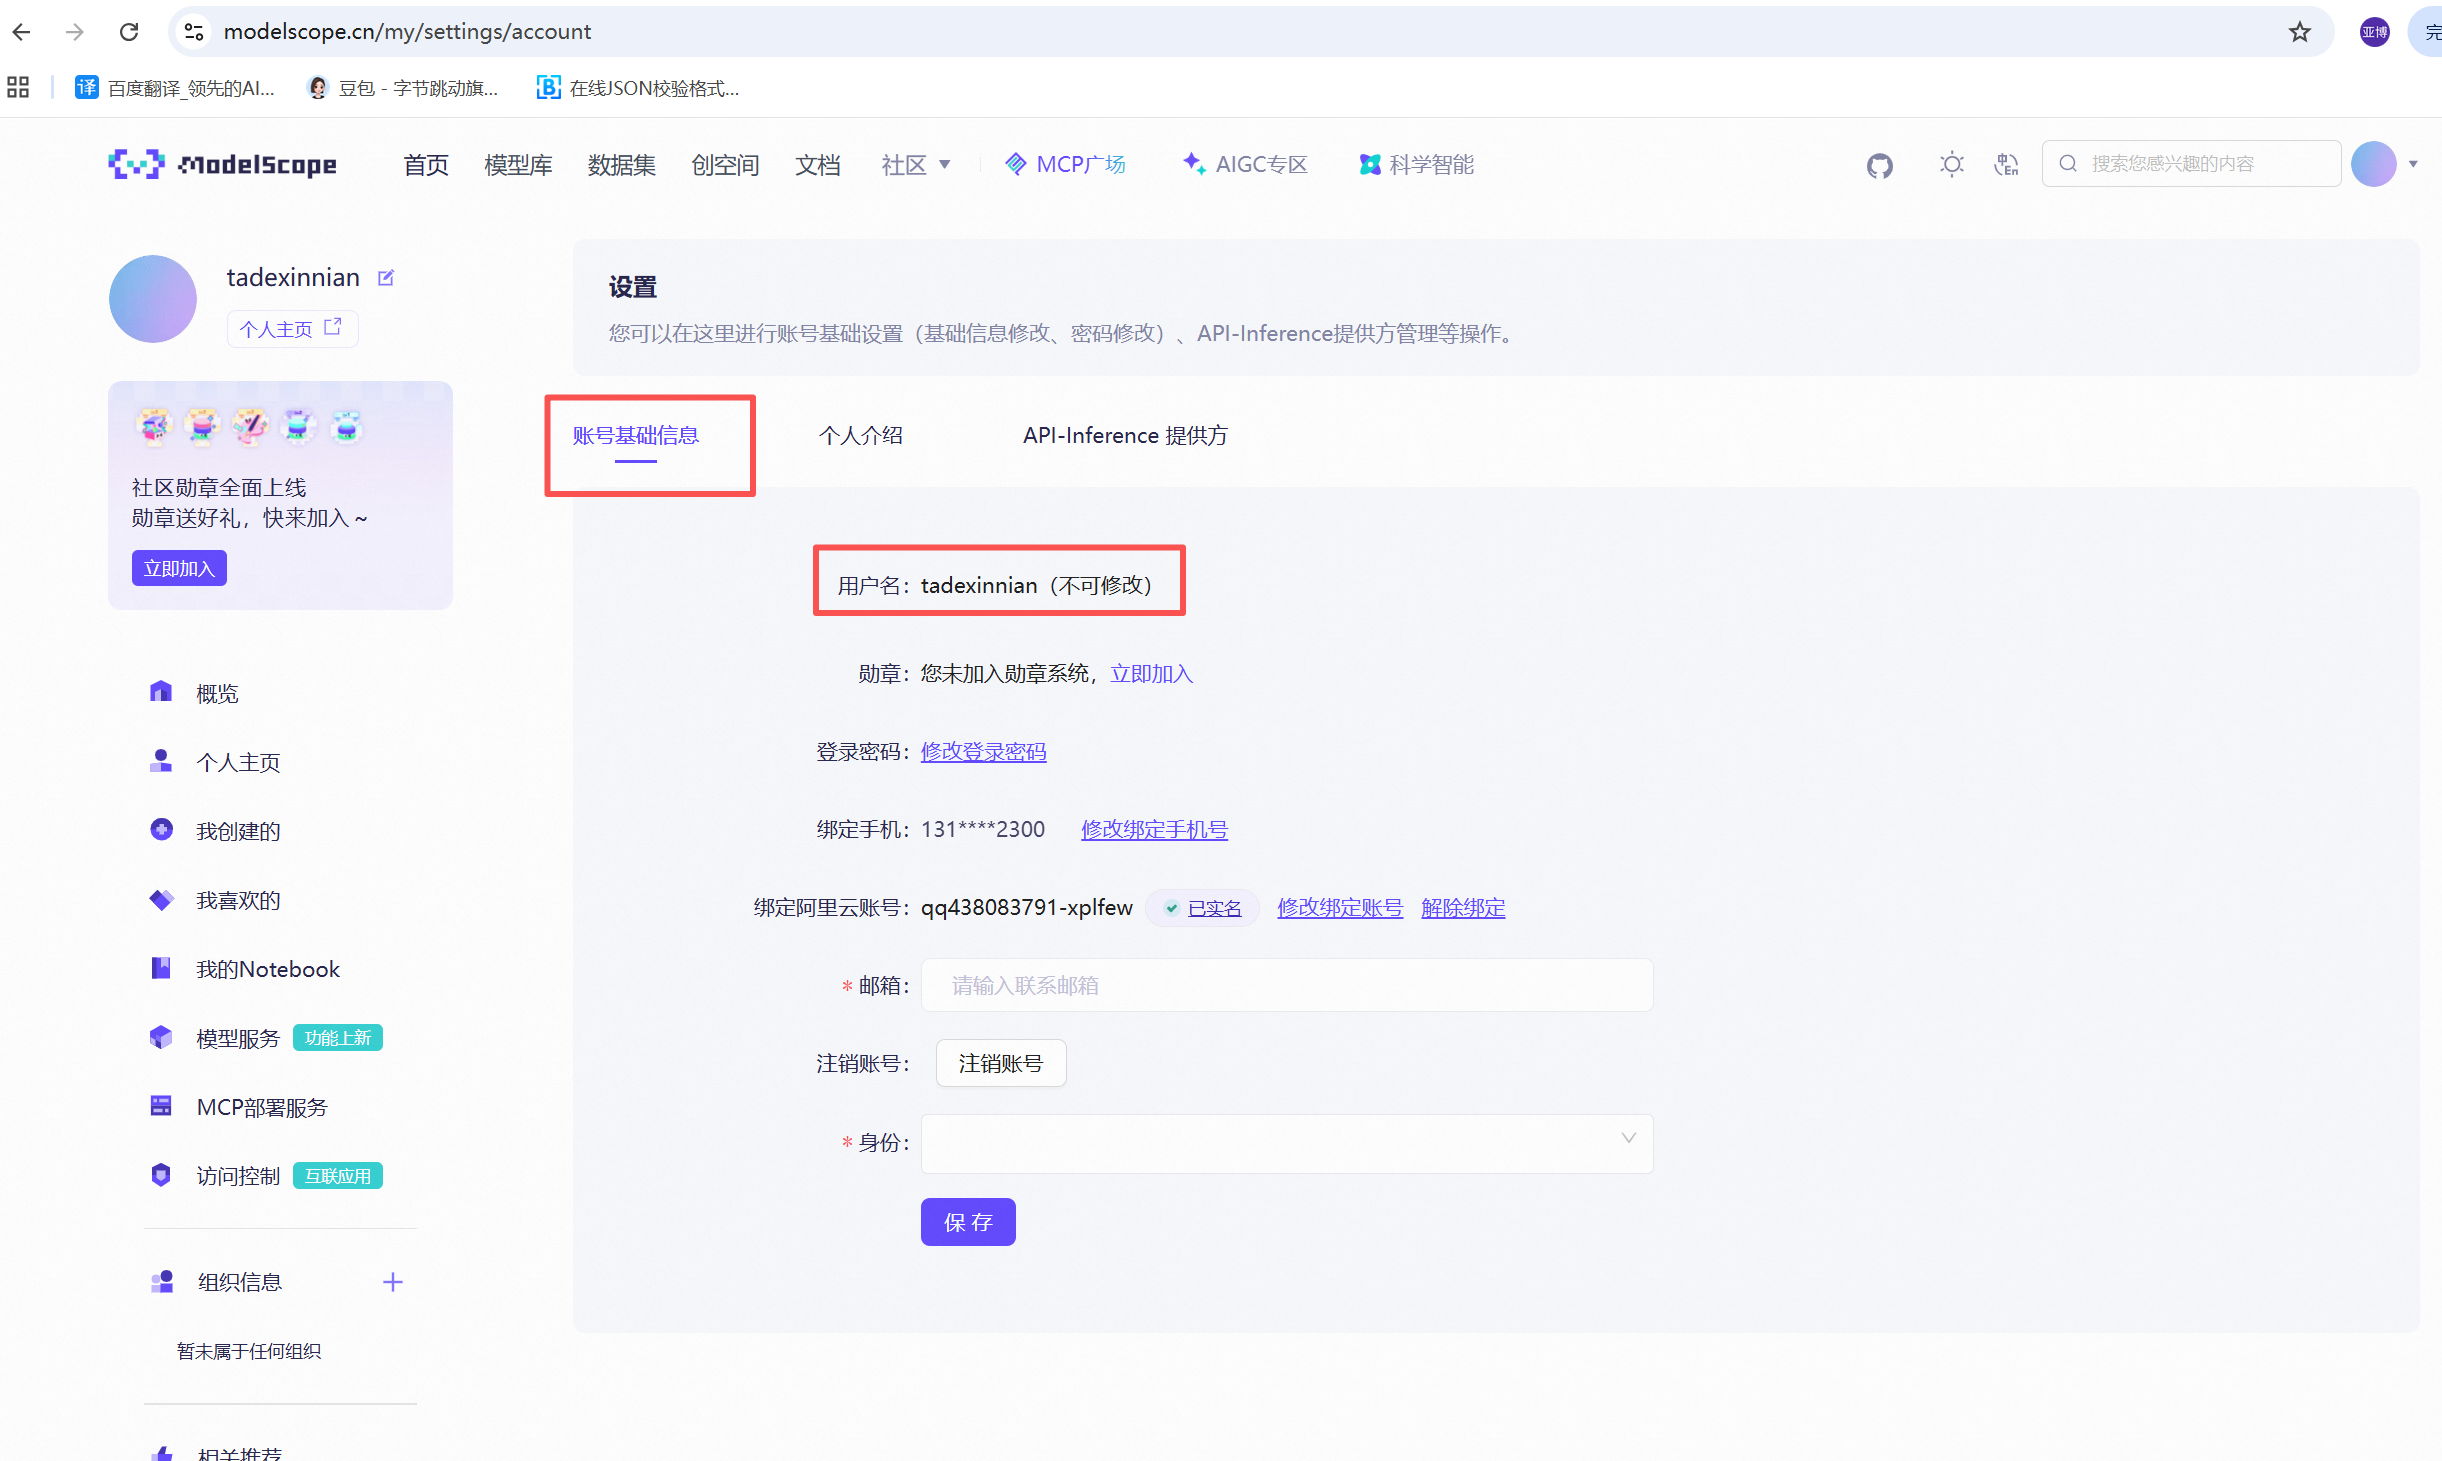This screenshot has height=1461, width=2442.
Task: Open MCP部署服务 in the sidebar
Action: (262, 1107)
